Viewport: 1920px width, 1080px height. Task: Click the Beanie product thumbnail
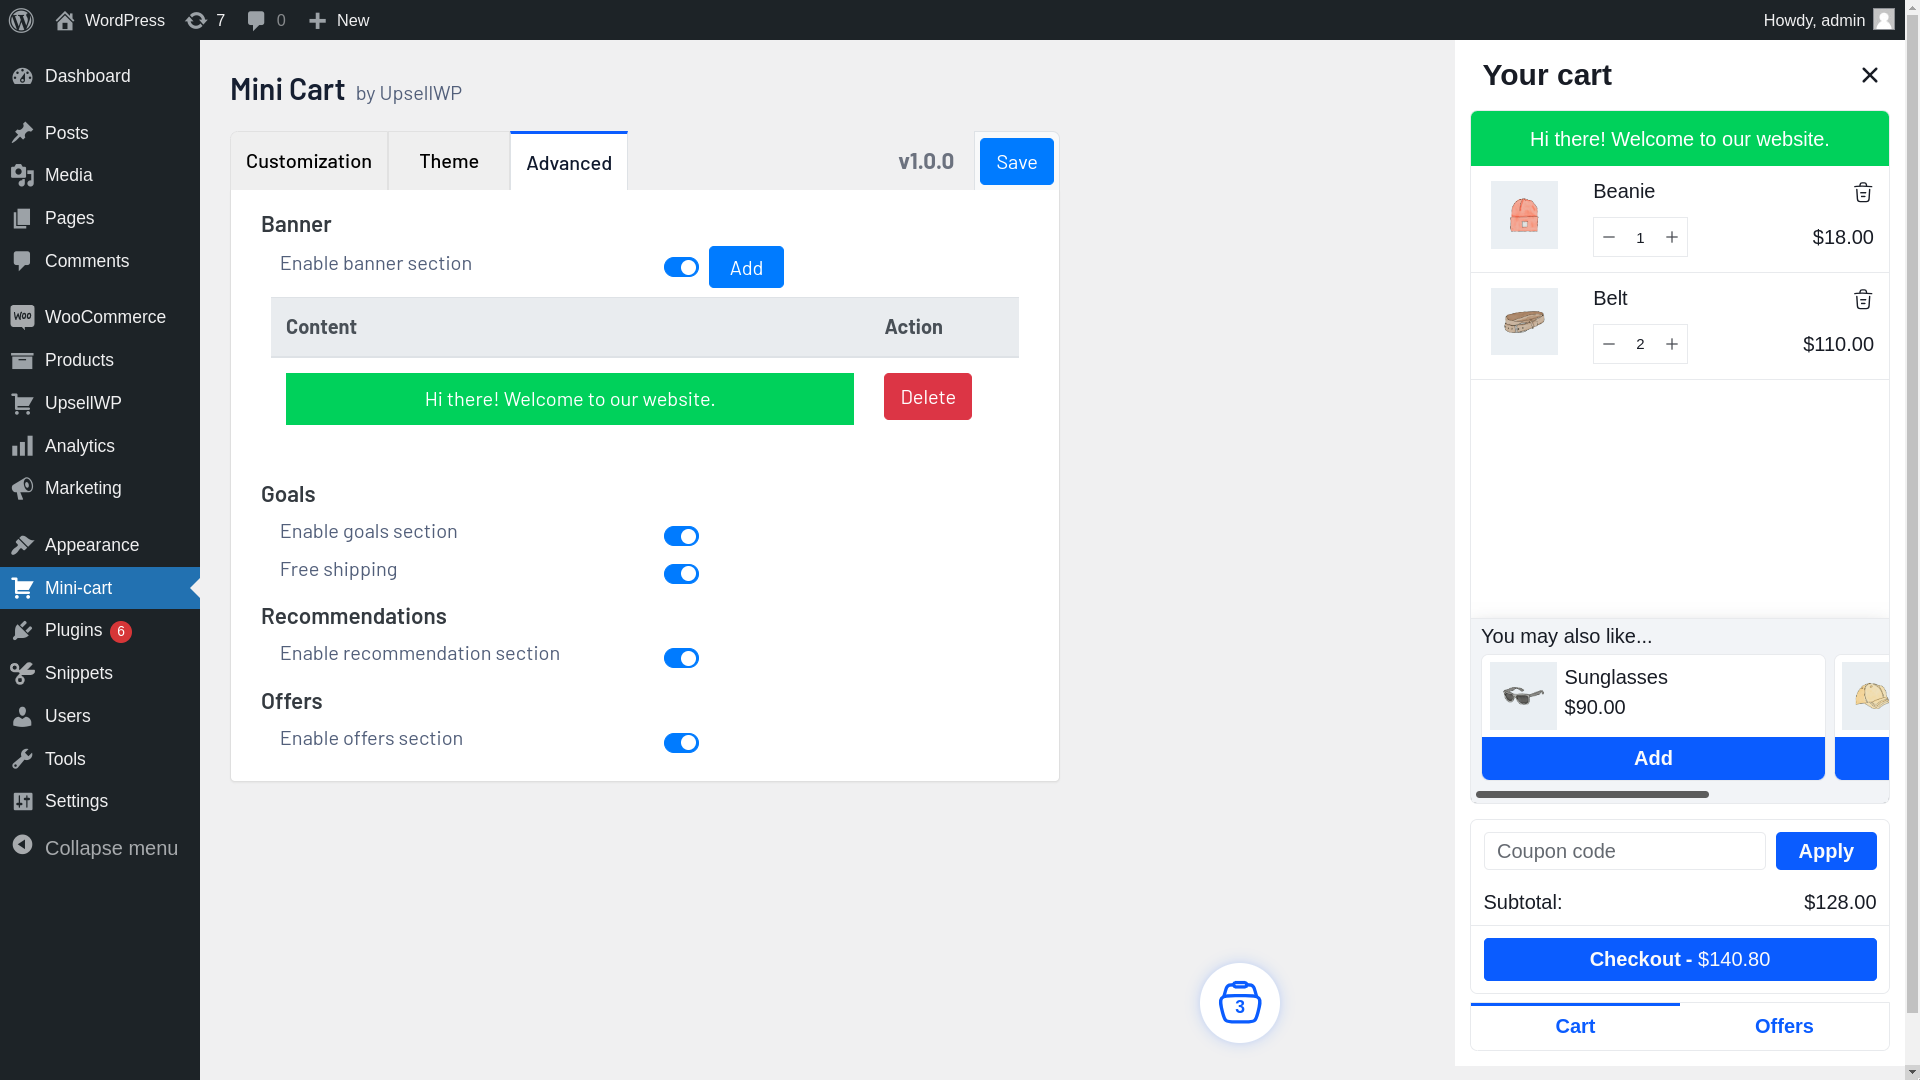pos(1524,215)
